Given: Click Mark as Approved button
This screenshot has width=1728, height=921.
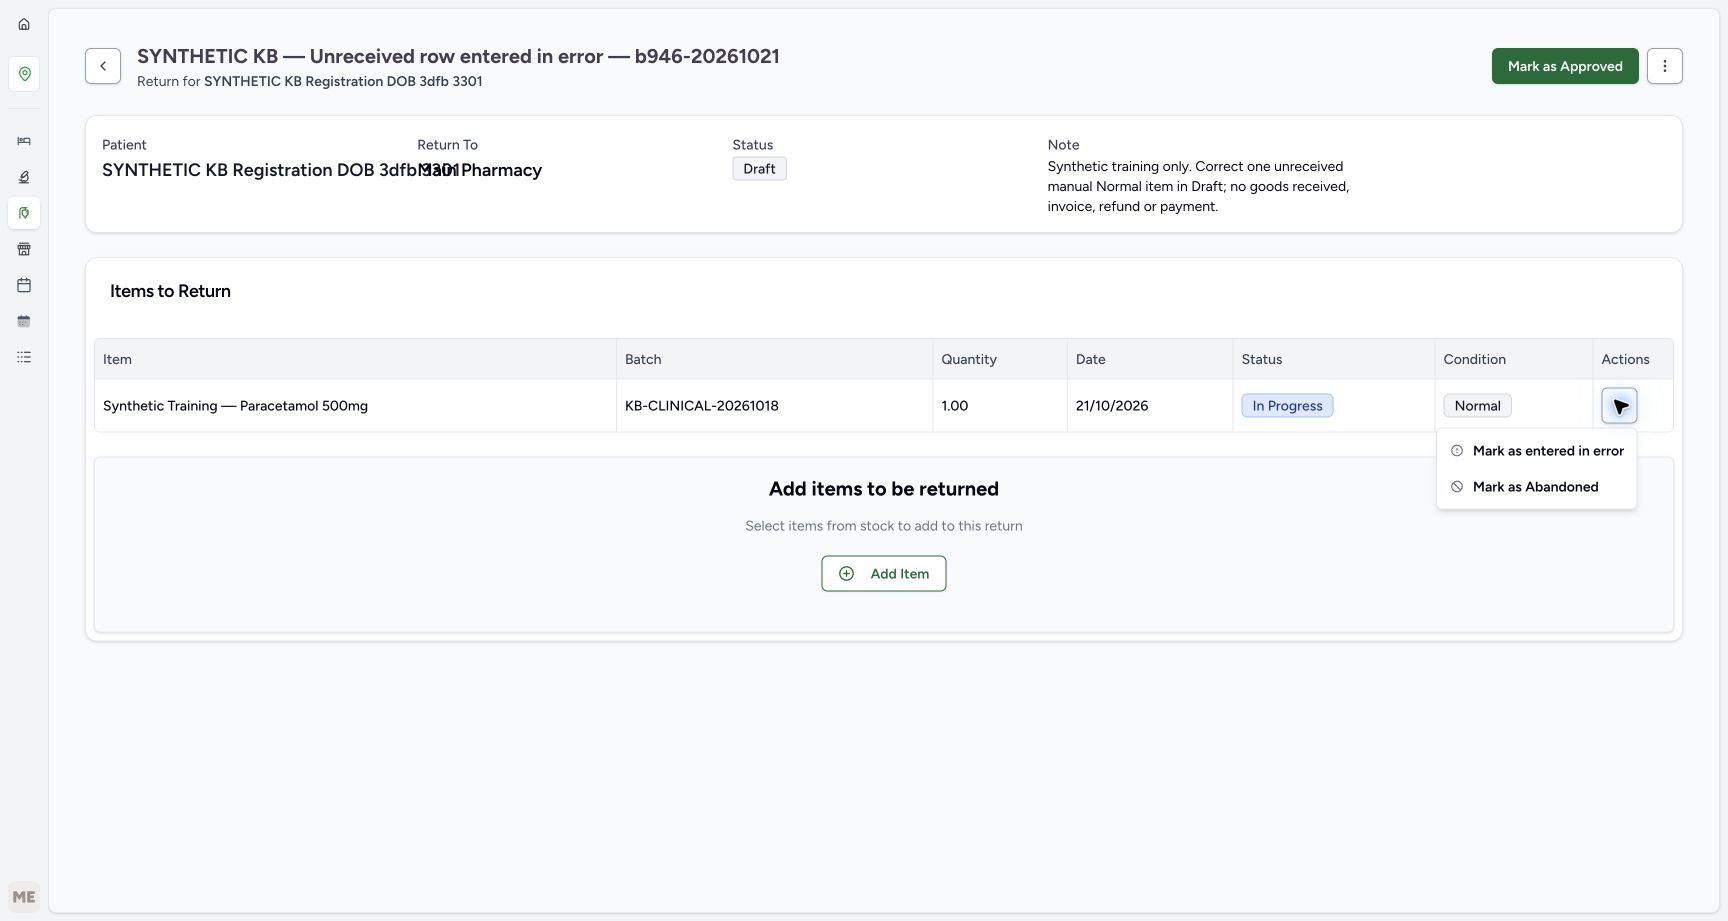Looking at the screenshot, I should pos(1565,66).
